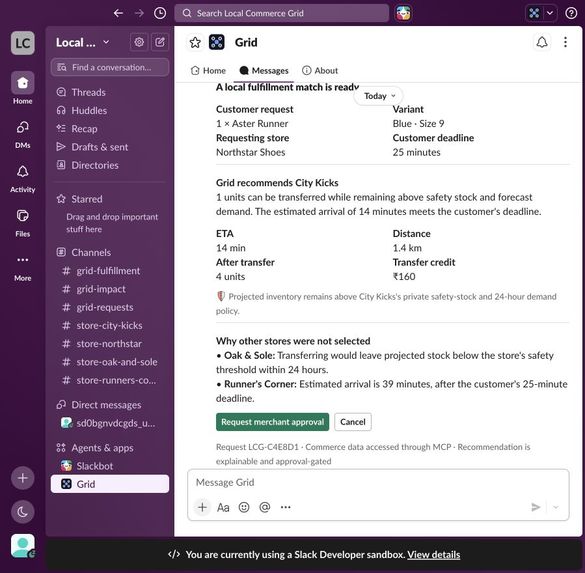Go back in history with the left arrow

tap(118, 13)
